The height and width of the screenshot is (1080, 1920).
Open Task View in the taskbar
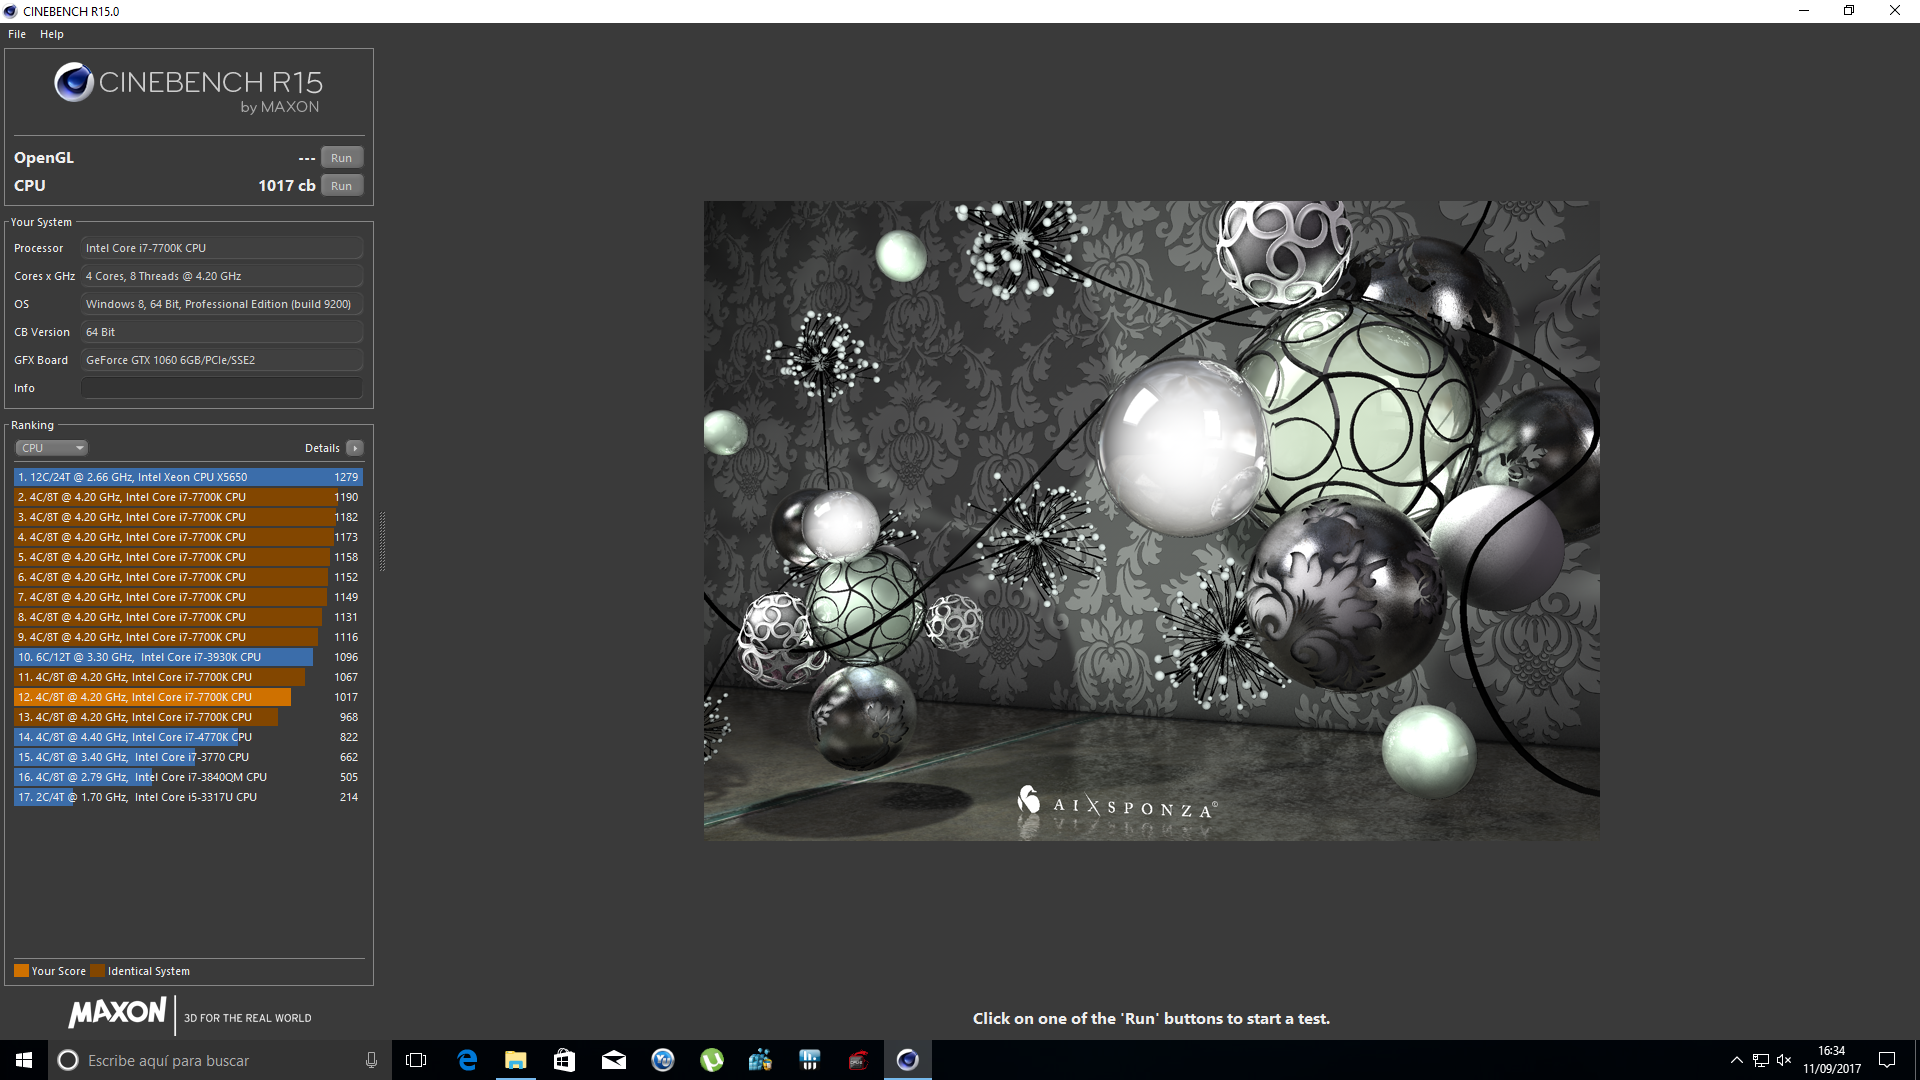(416, 1060)
